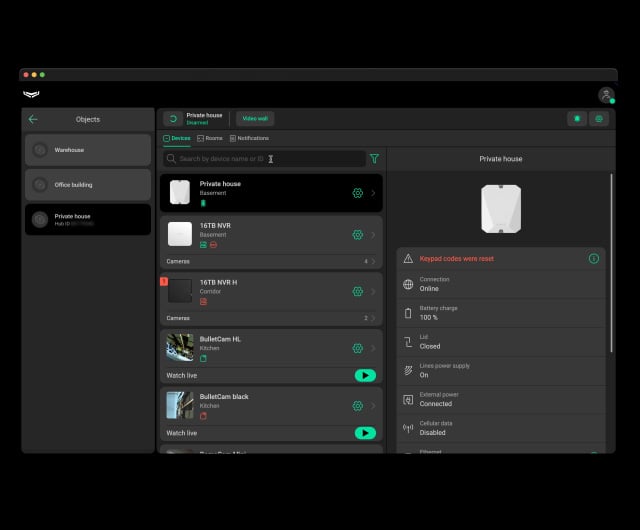640x530 pixels.
Task: Switch to the Rooms tab
Action: [209, 138]
